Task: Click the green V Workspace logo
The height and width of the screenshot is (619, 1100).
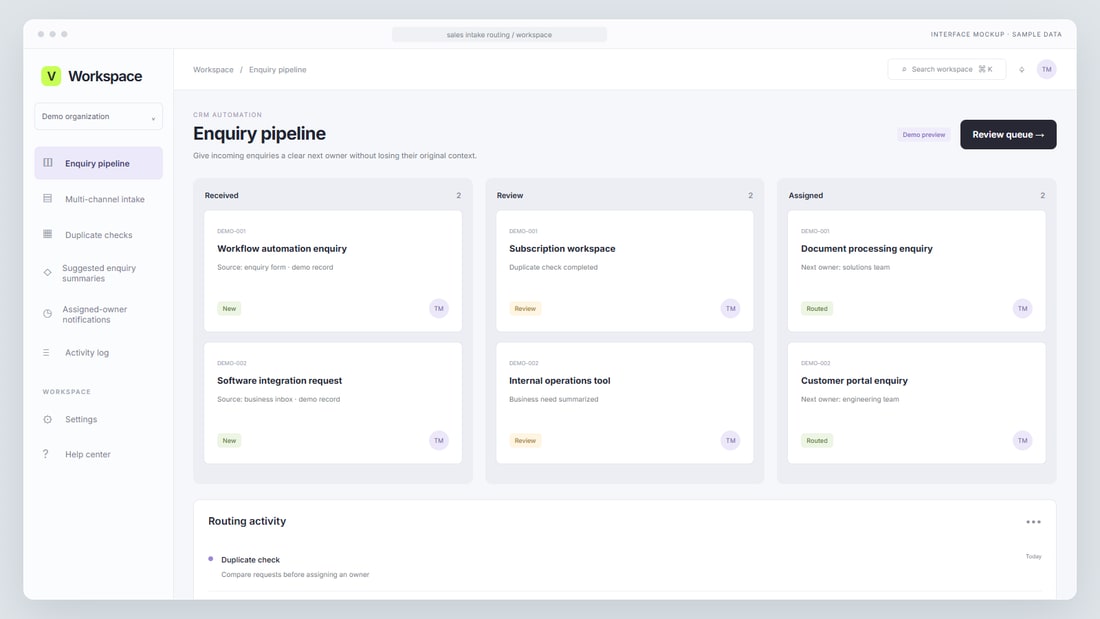Action: pos(51,76)
